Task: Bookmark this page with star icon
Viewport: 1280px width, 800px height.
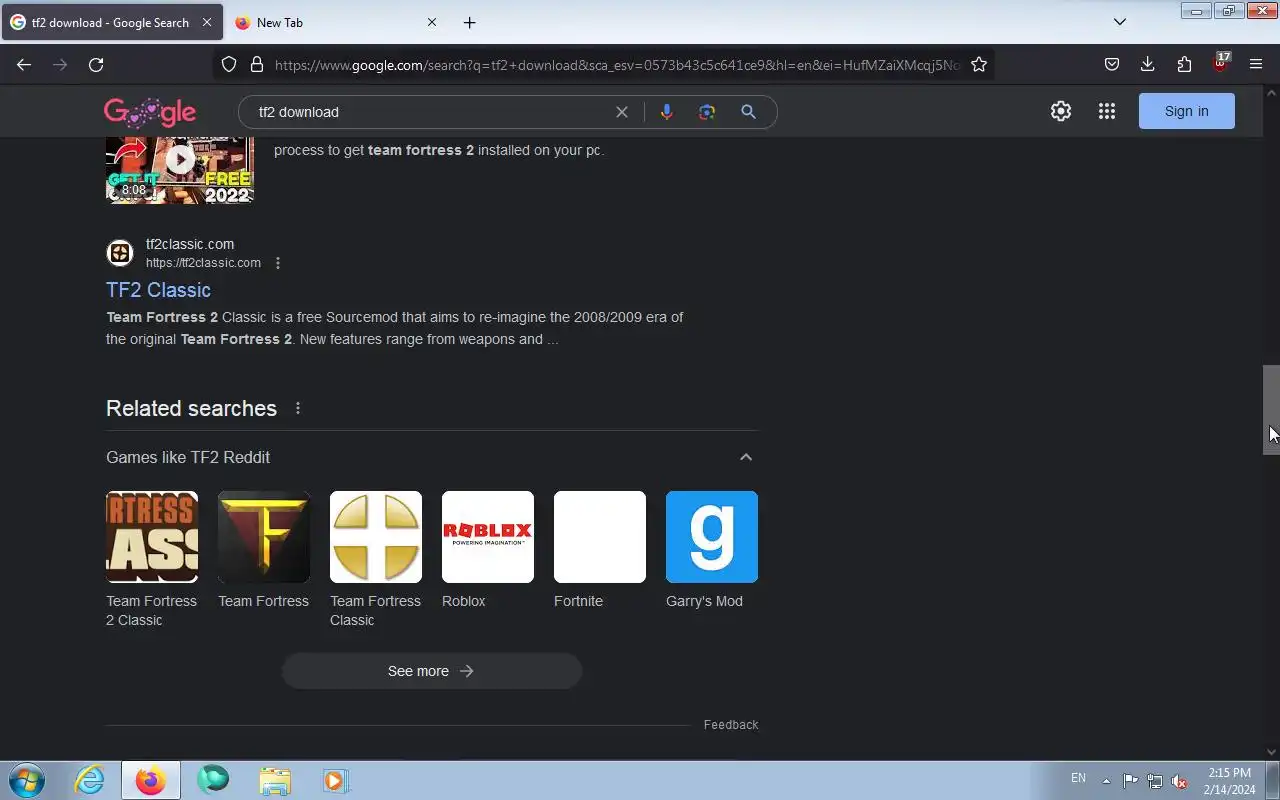Action: (979, 65)
